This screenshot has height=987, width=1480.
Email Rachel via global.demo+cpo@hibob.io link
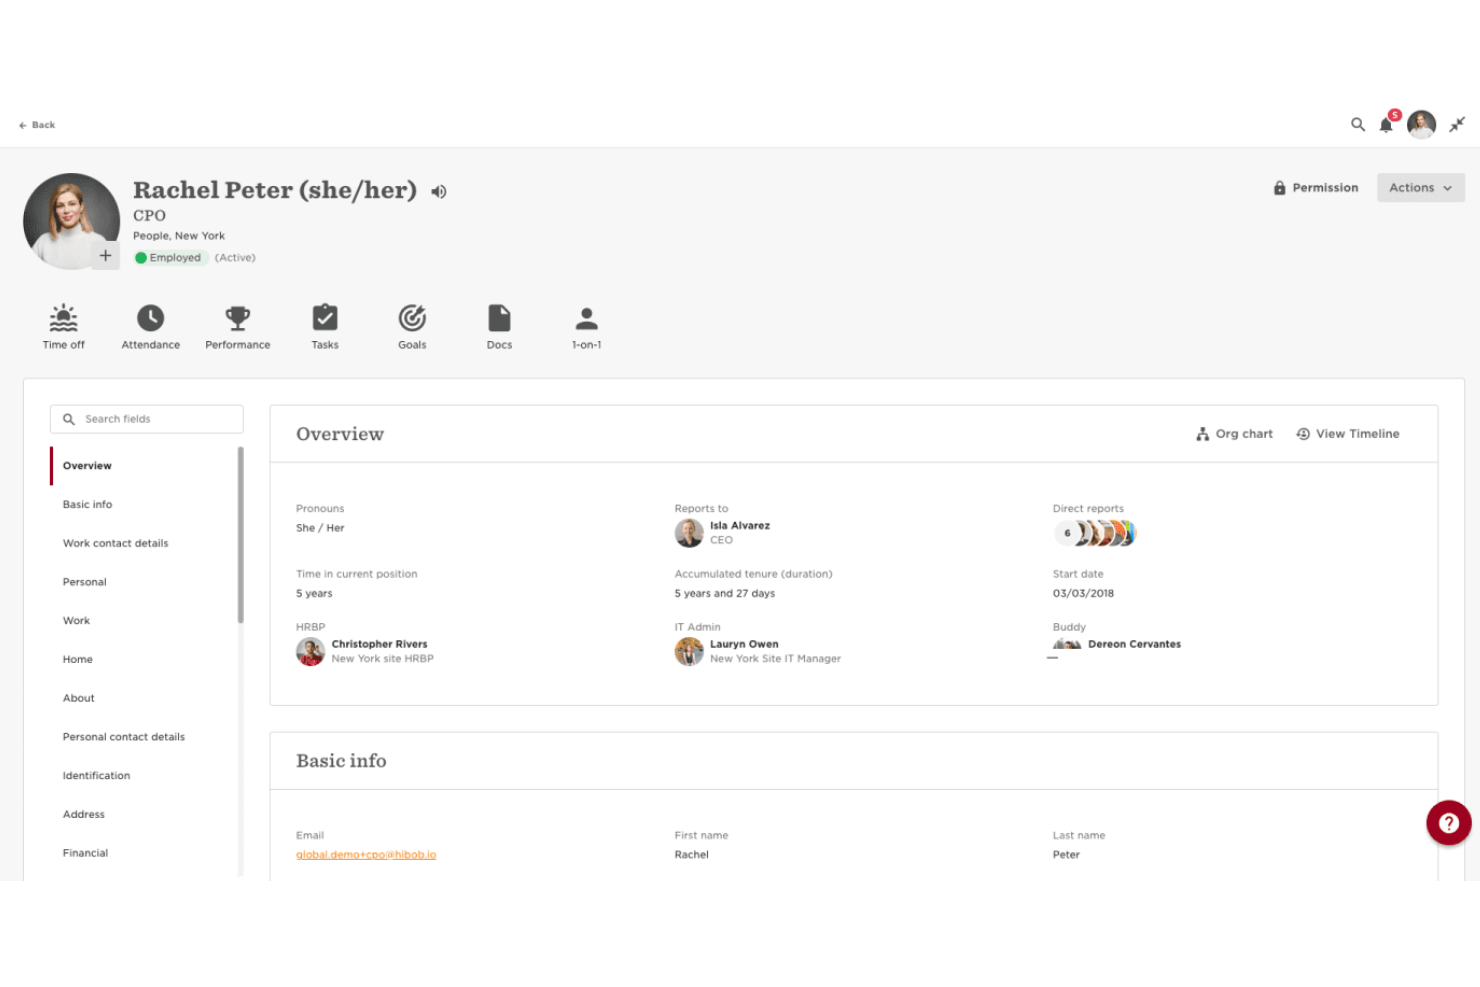[x=366, y=854]
